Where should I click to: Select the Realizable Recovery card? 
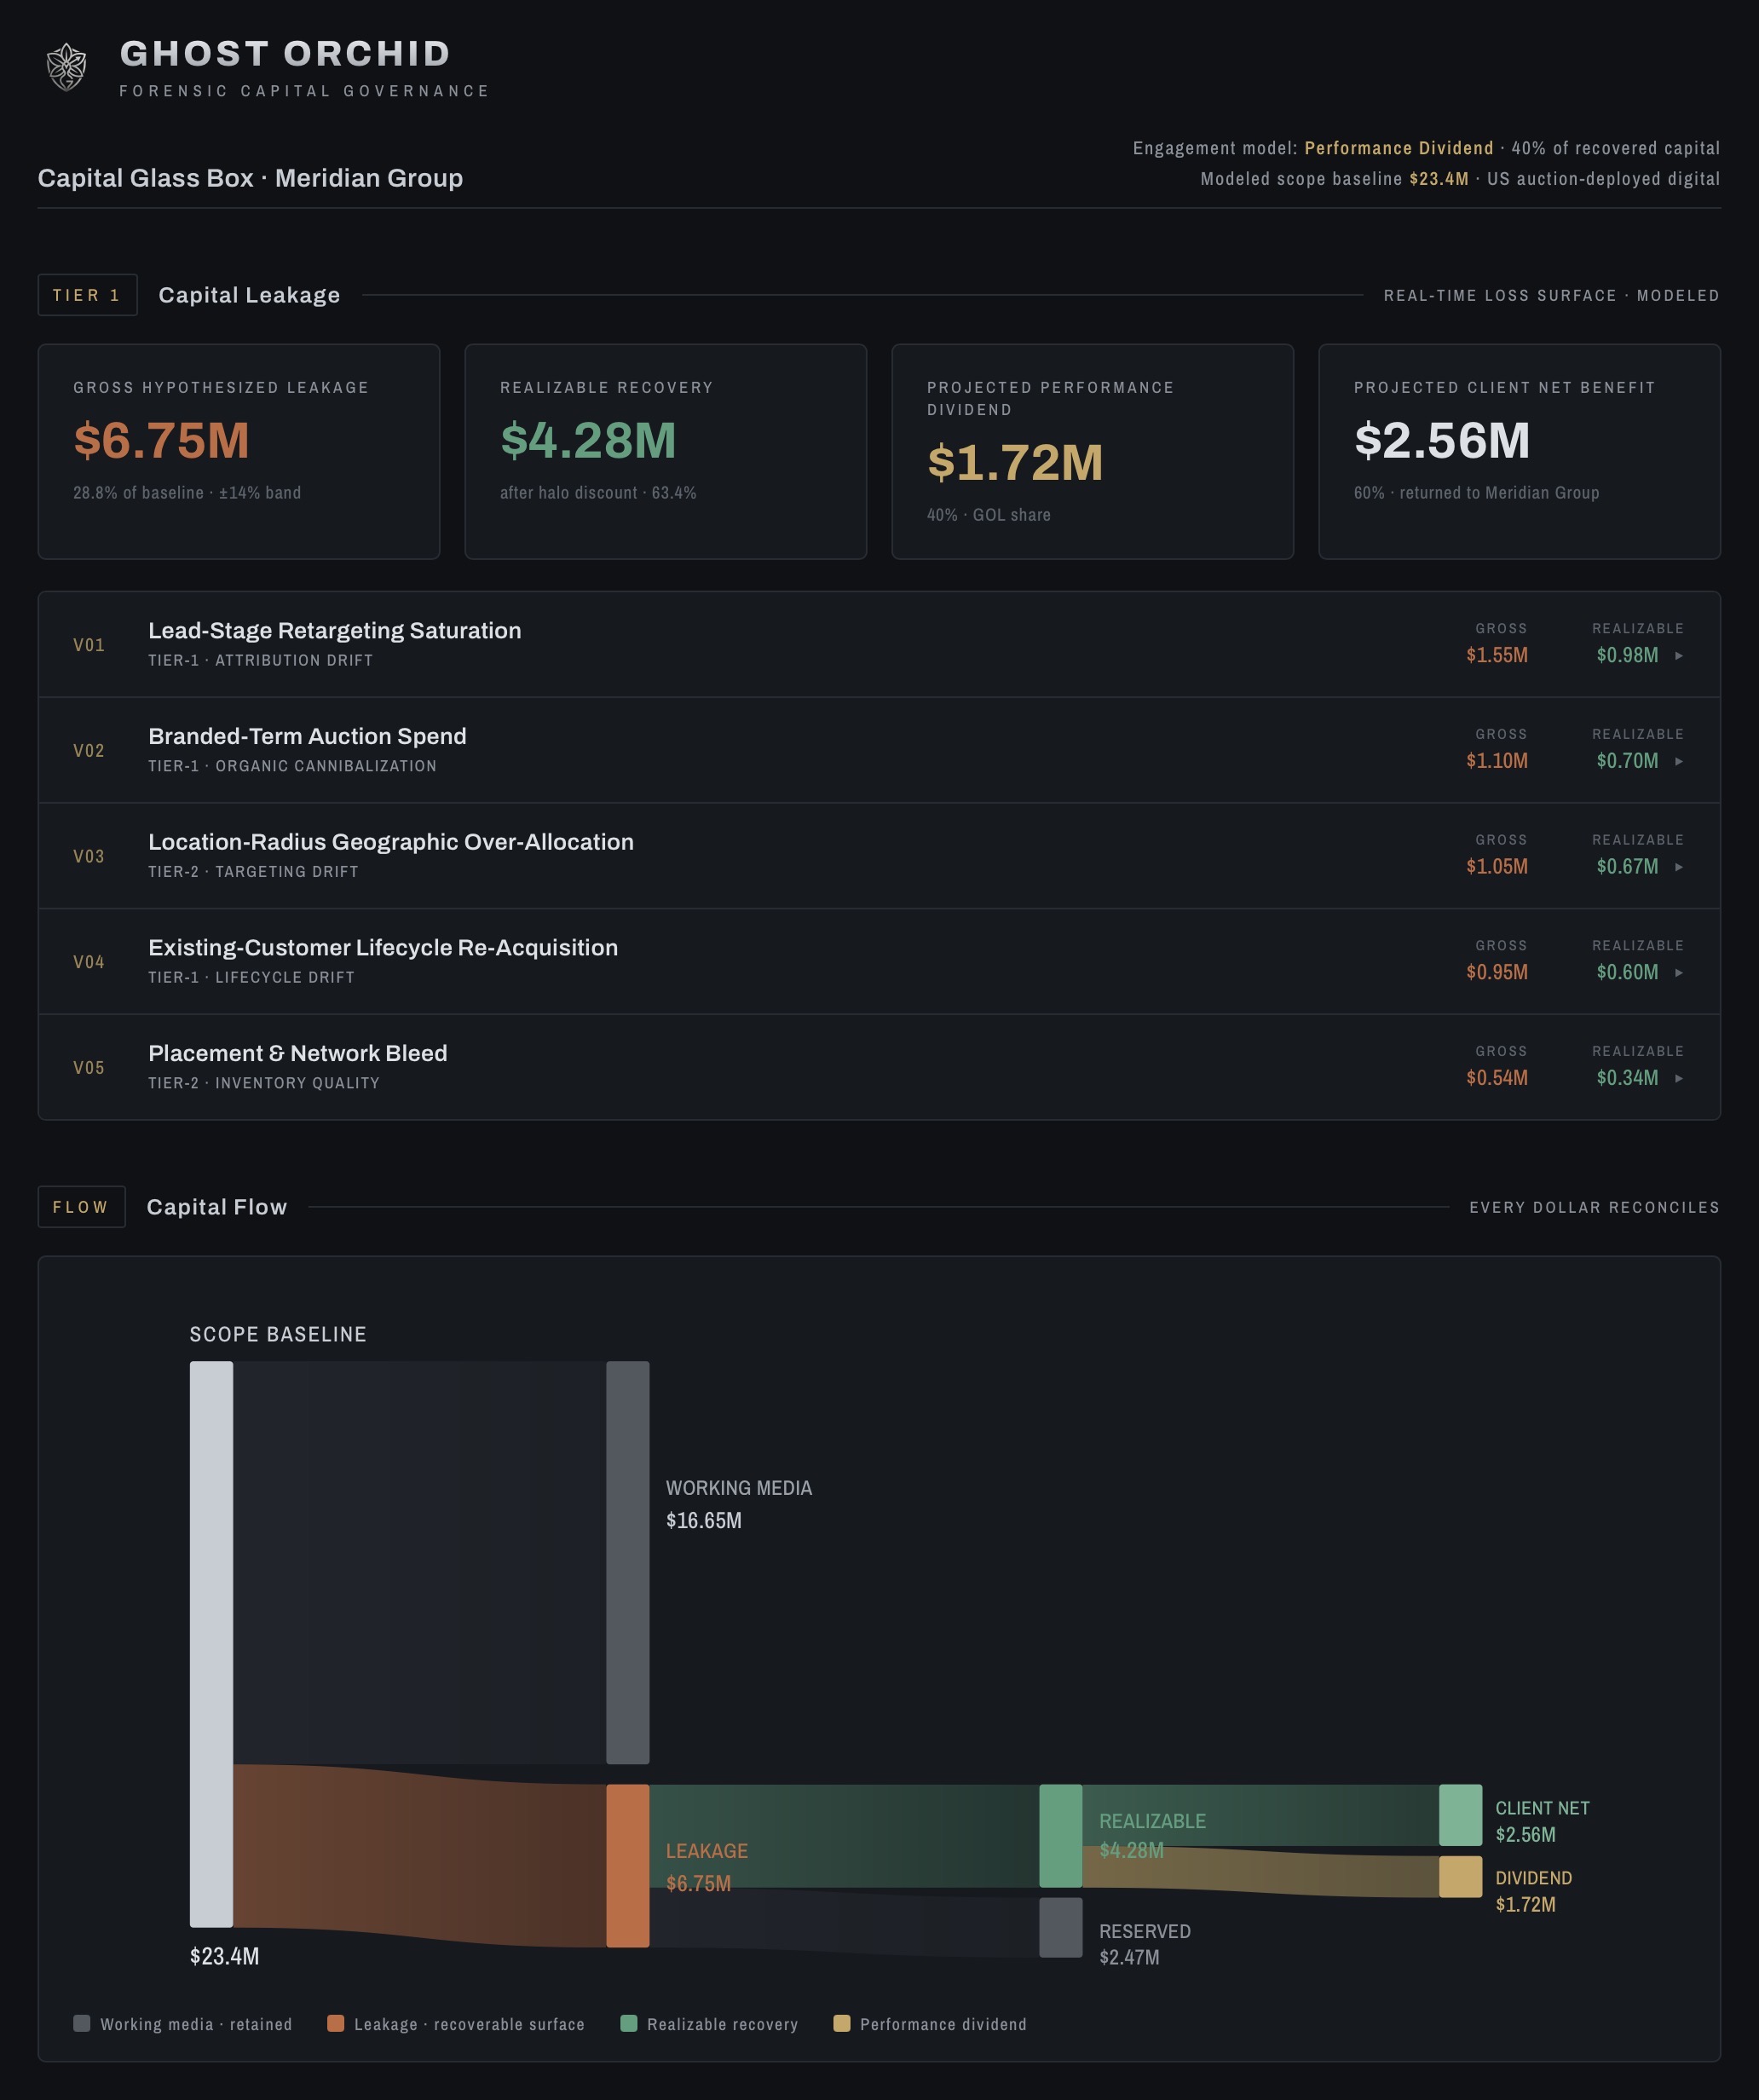pyautogui.click(x=666, y=452)
